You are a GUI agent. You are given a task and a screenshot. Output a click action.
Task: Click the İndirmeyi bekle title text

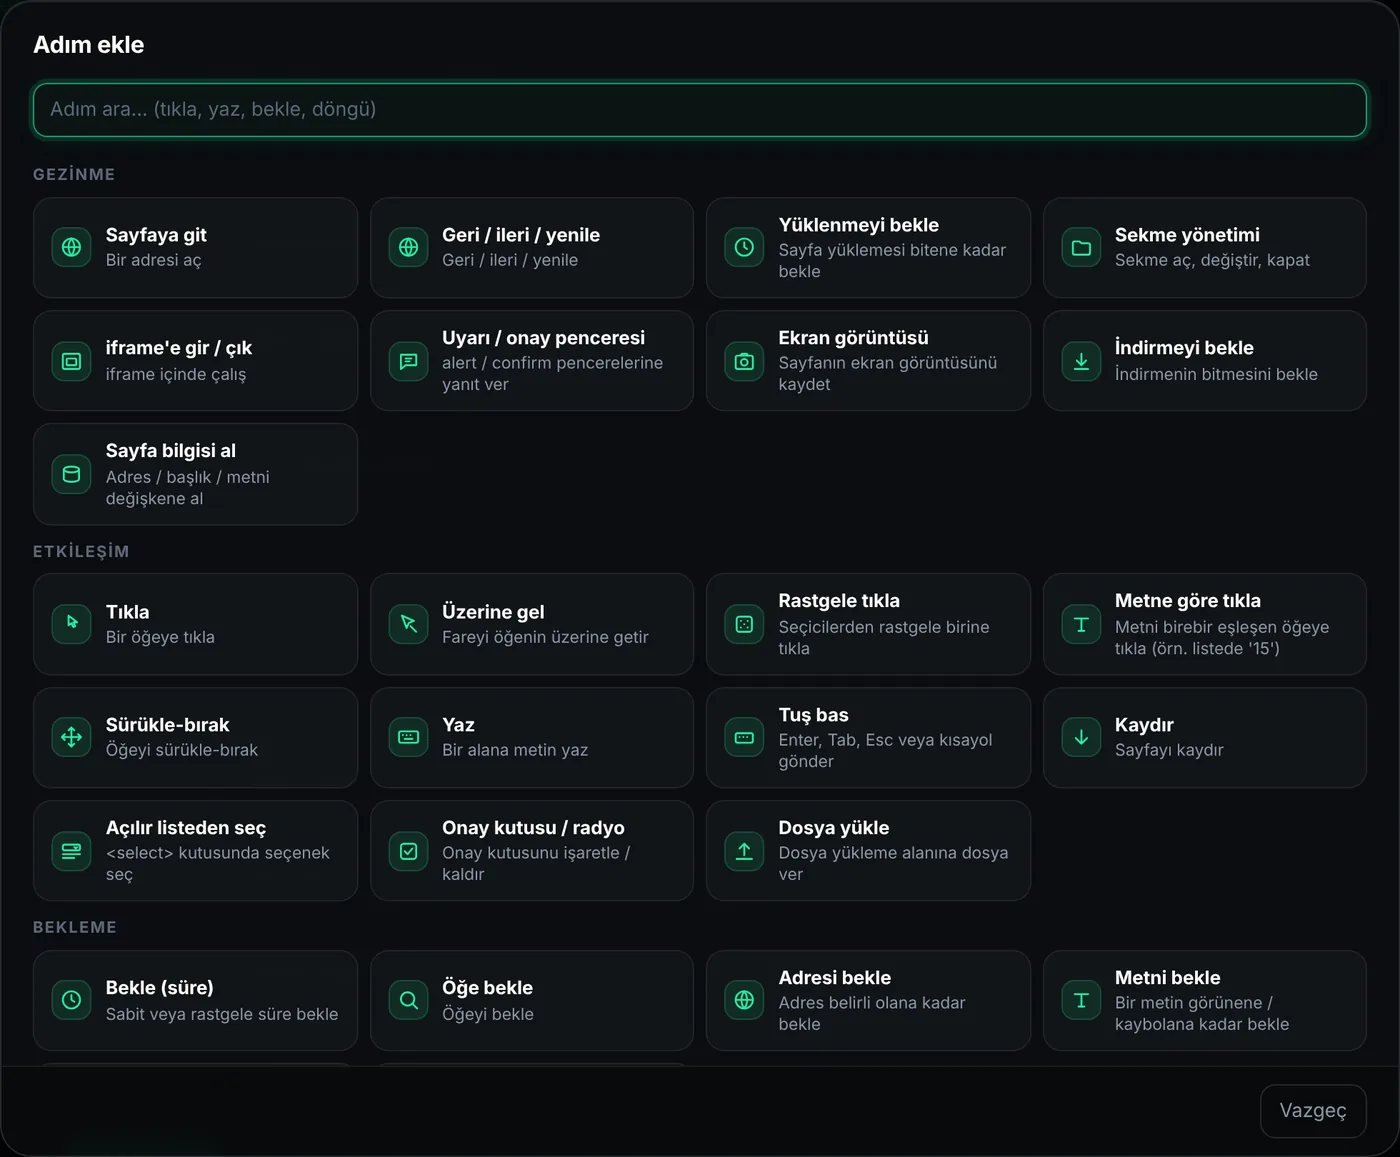pyautogui.click(x=1184, y=348)
